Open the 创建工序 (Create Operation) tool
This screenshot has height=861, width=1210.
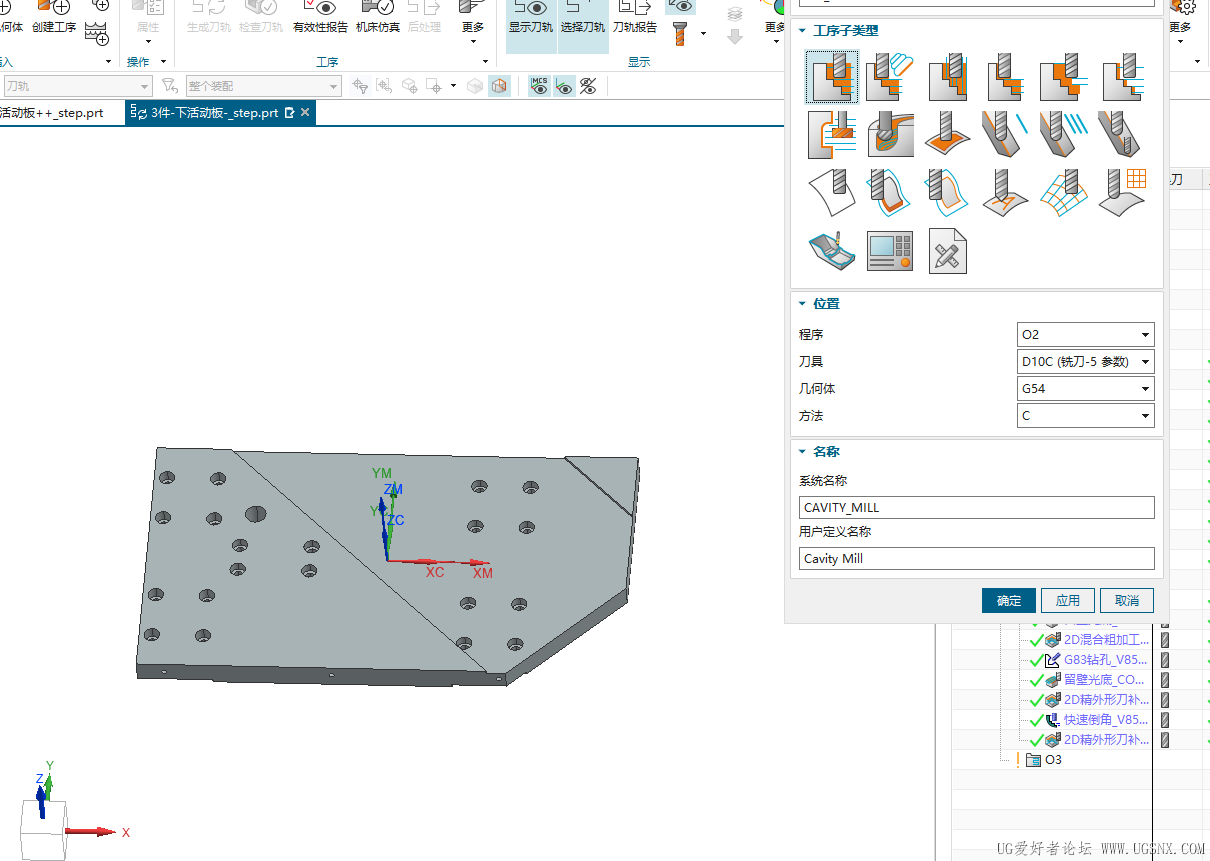[x=54, y=18]
